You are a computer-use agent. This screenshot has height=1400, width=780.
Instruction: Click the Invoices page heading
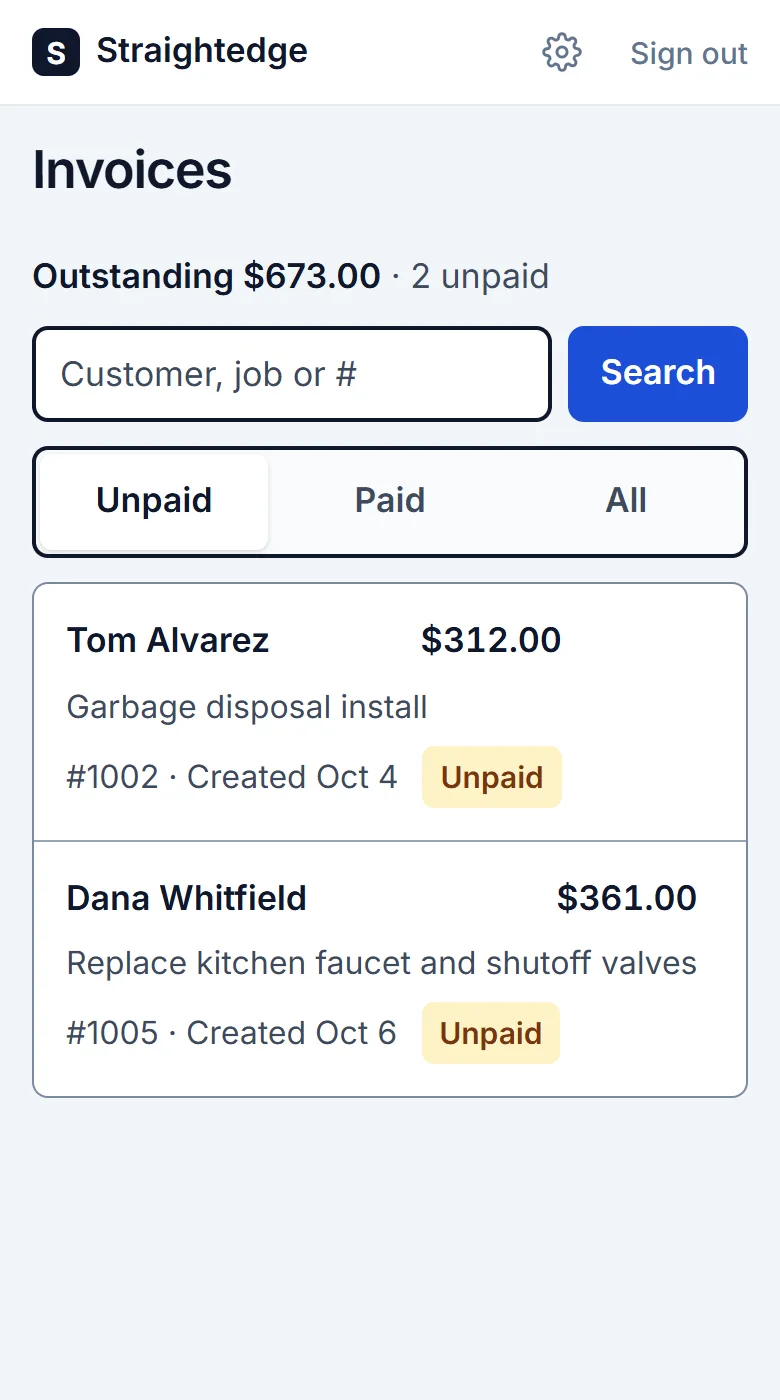coord(132,170)
